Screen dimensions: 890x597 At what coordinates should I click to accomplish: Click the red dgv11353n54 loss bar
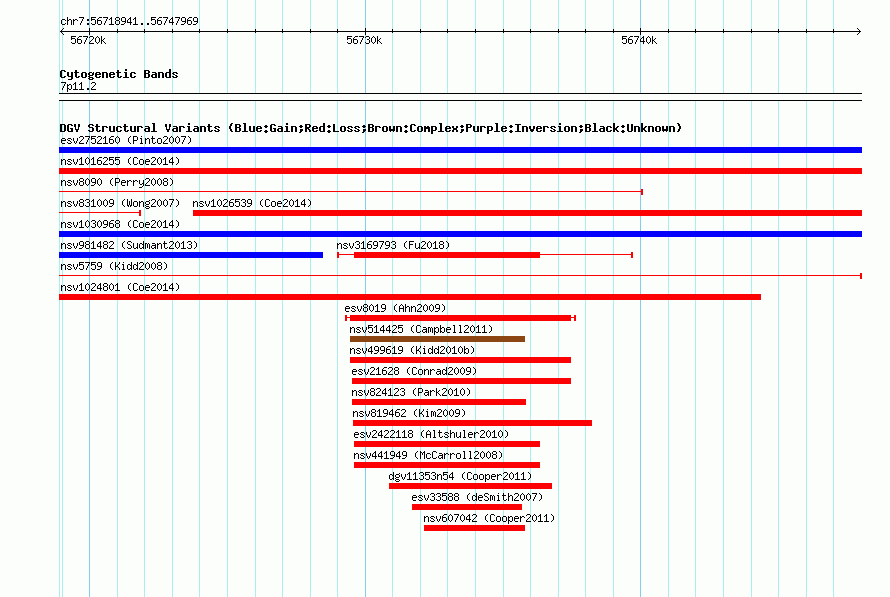471,486
